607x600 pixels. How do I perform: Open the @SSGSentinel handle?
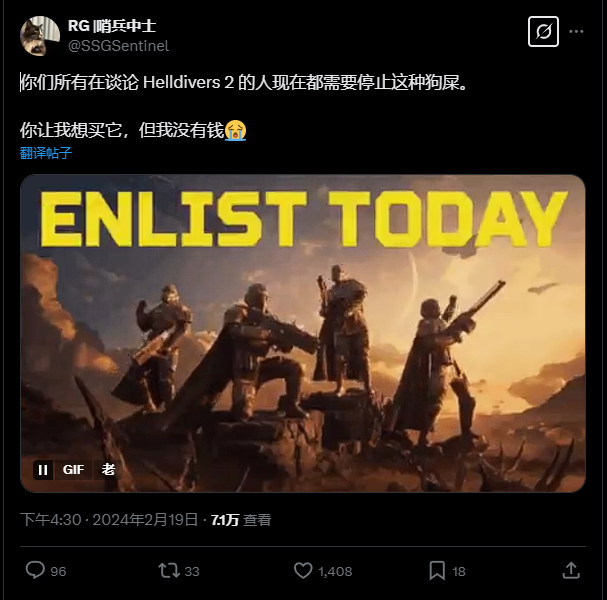118,46
